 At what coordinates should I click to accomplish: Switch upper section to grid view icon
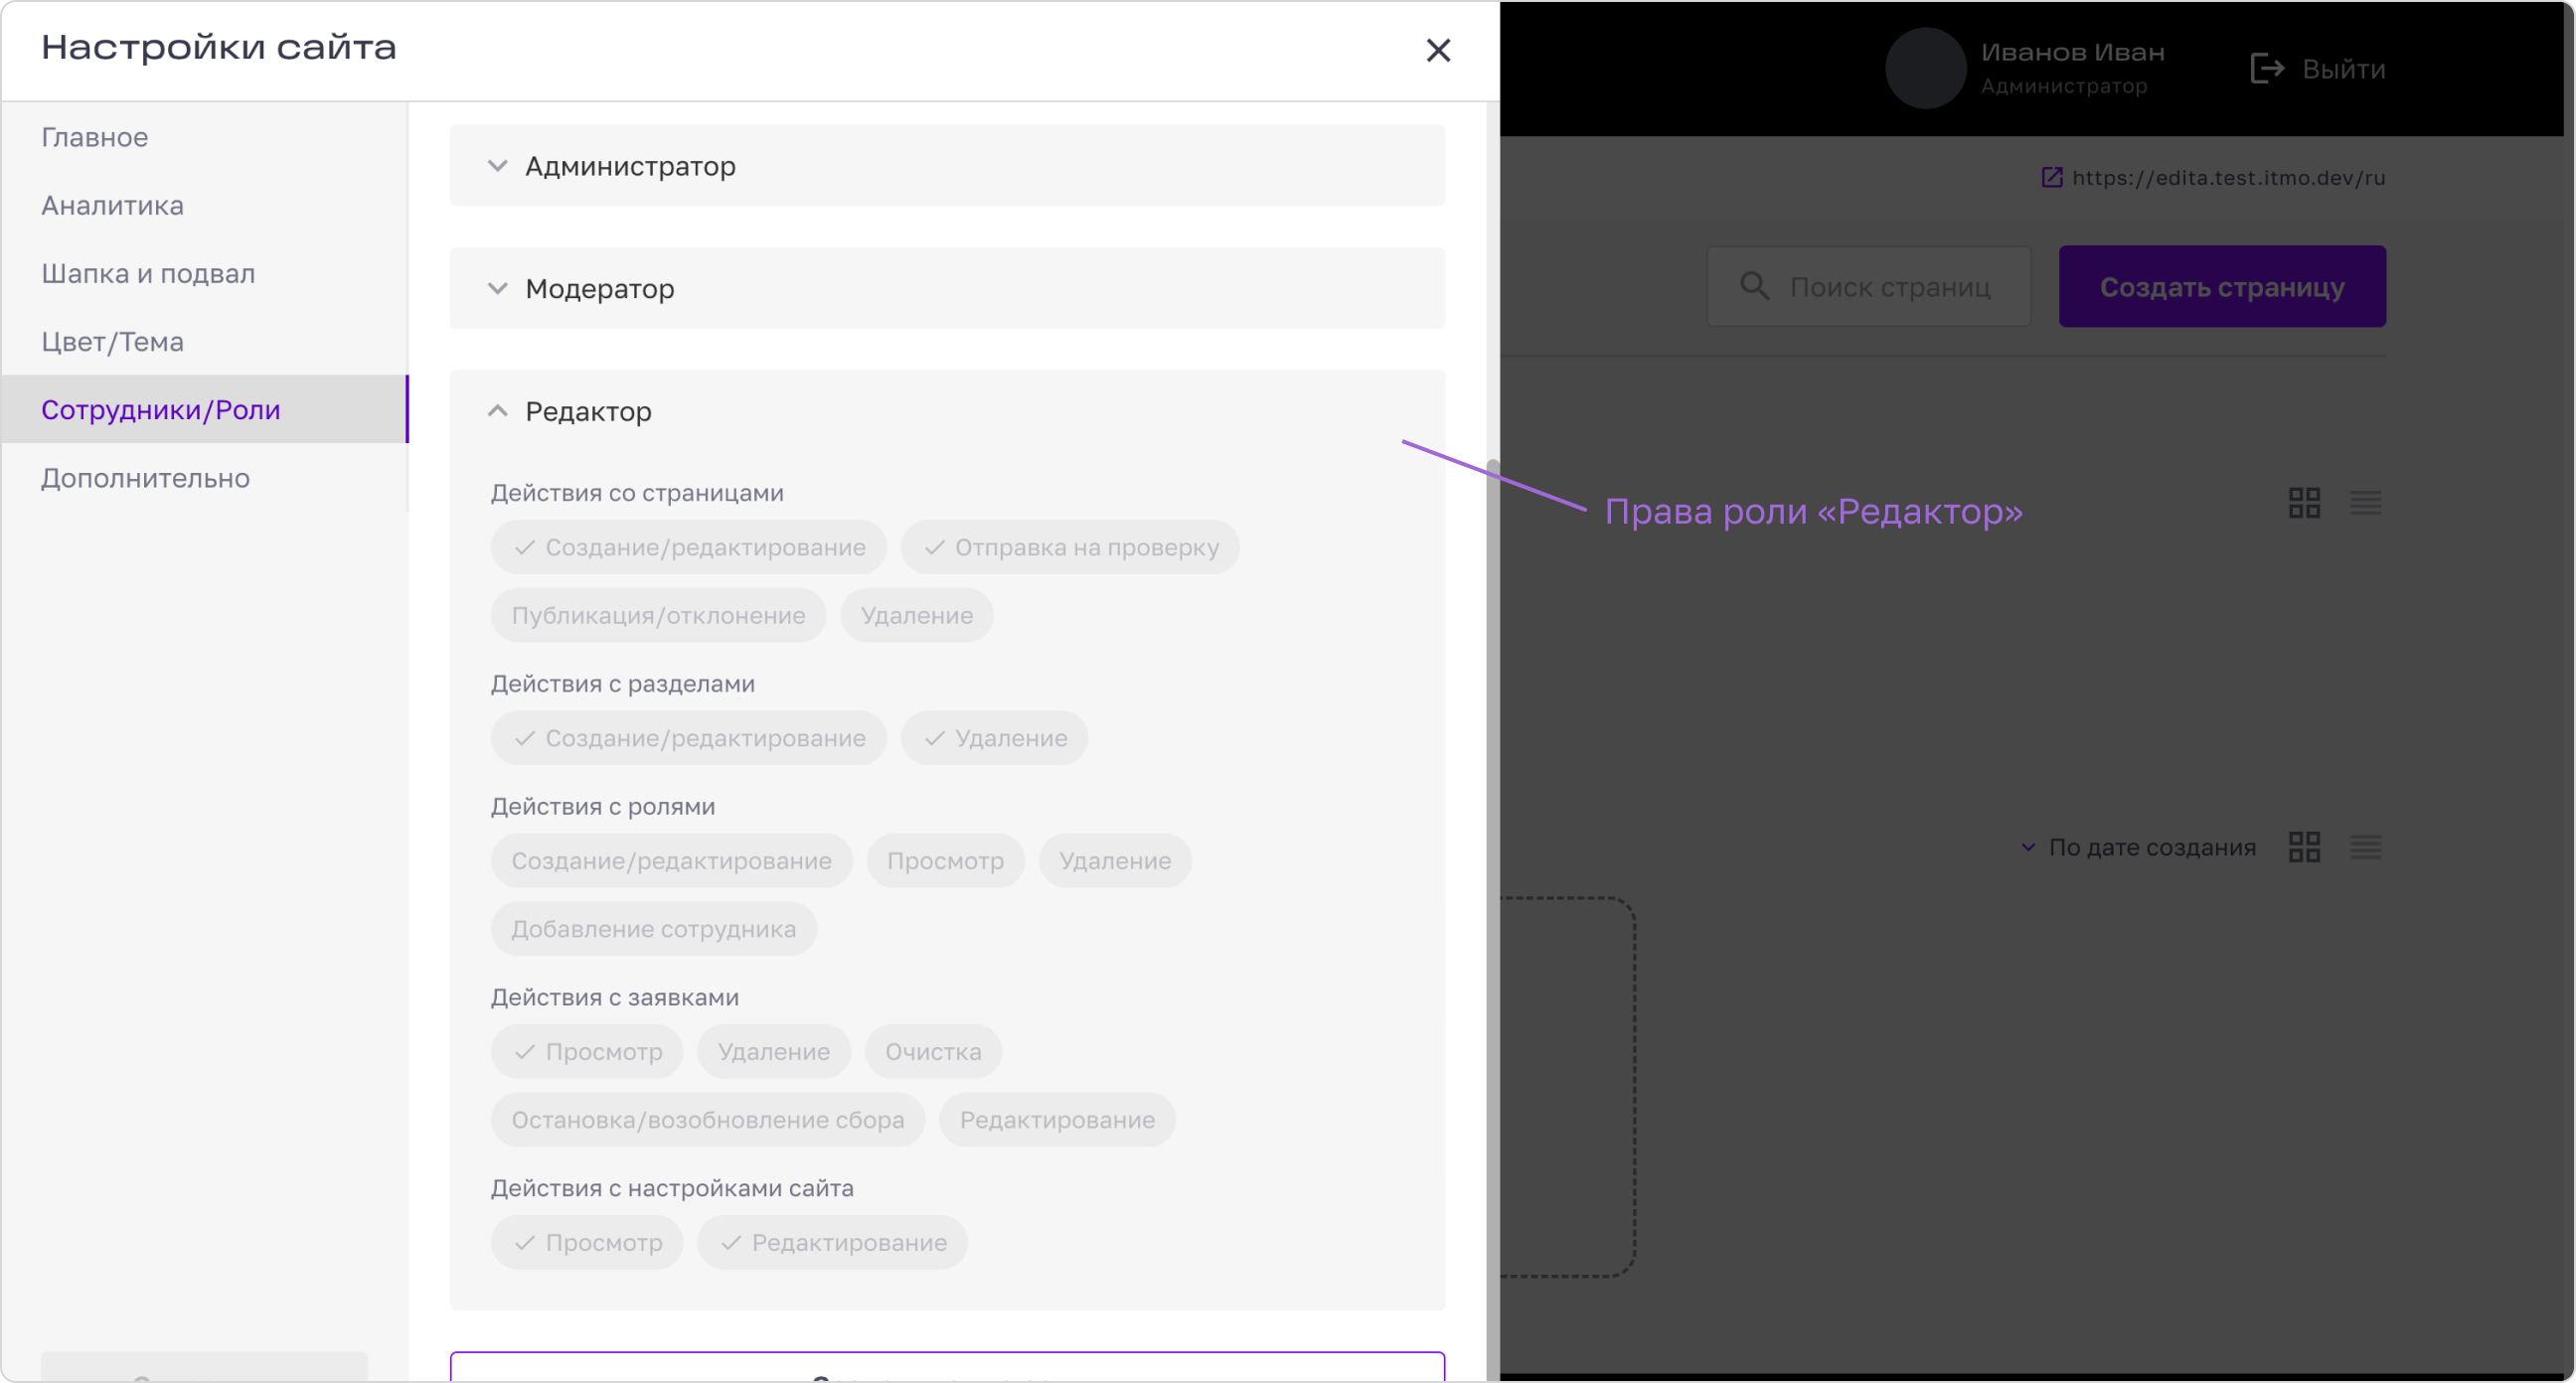(2304, 502)
